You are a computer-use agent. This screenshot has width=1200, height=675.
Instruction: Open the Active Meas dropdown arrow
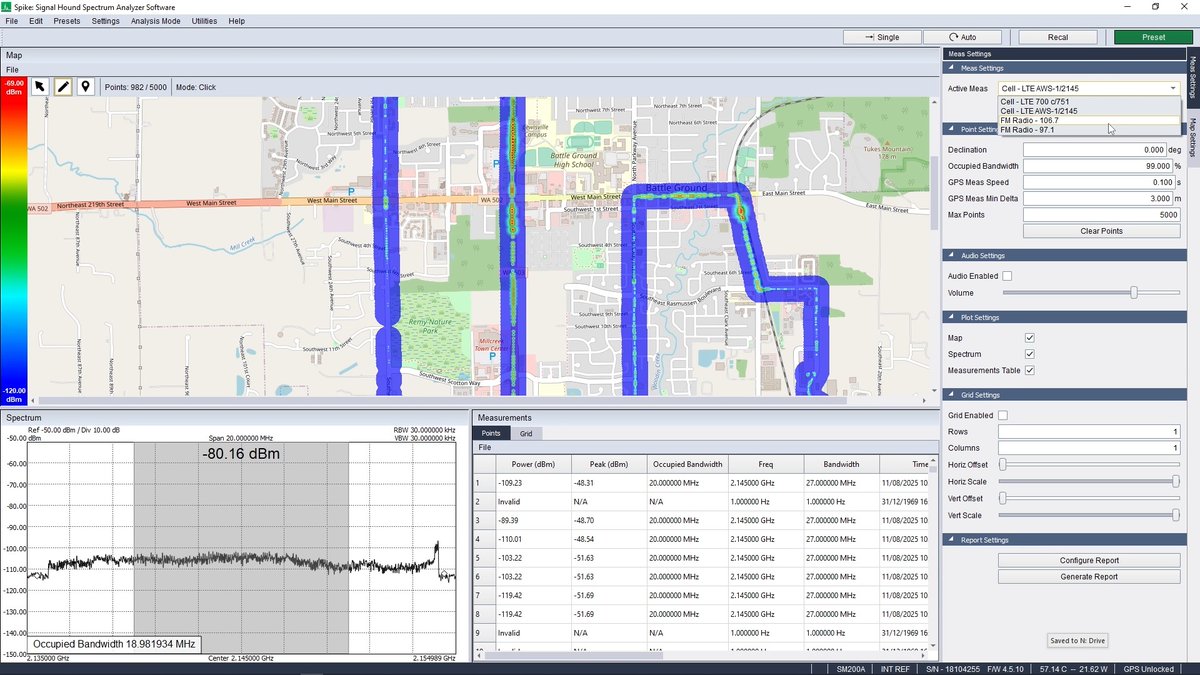pos(1172,89)
